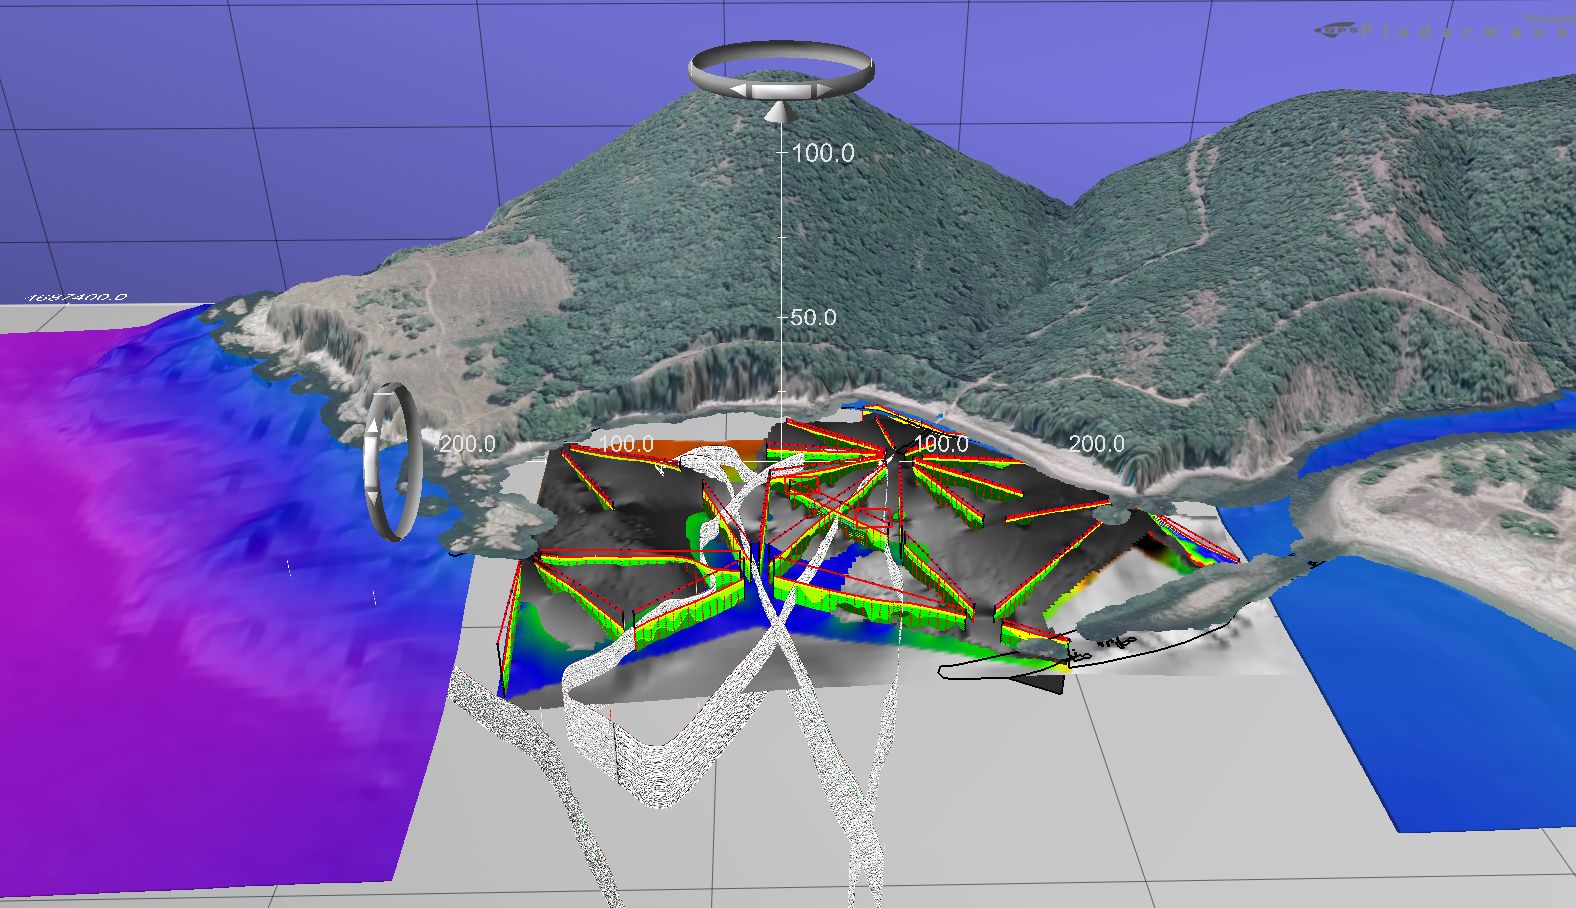Click the 50.0 vertical axis label
The width and height of the screenshot is (1576, 908).
[813, 318]
